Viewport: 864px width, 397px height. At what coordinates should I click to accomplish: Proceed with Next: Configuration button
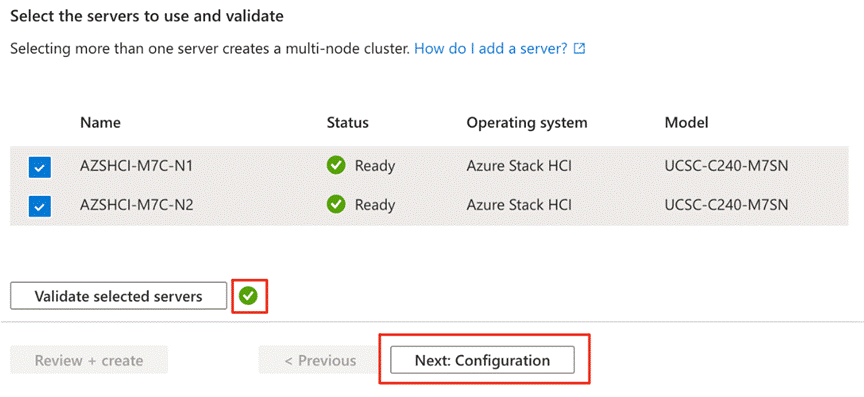tap(482, 360)
